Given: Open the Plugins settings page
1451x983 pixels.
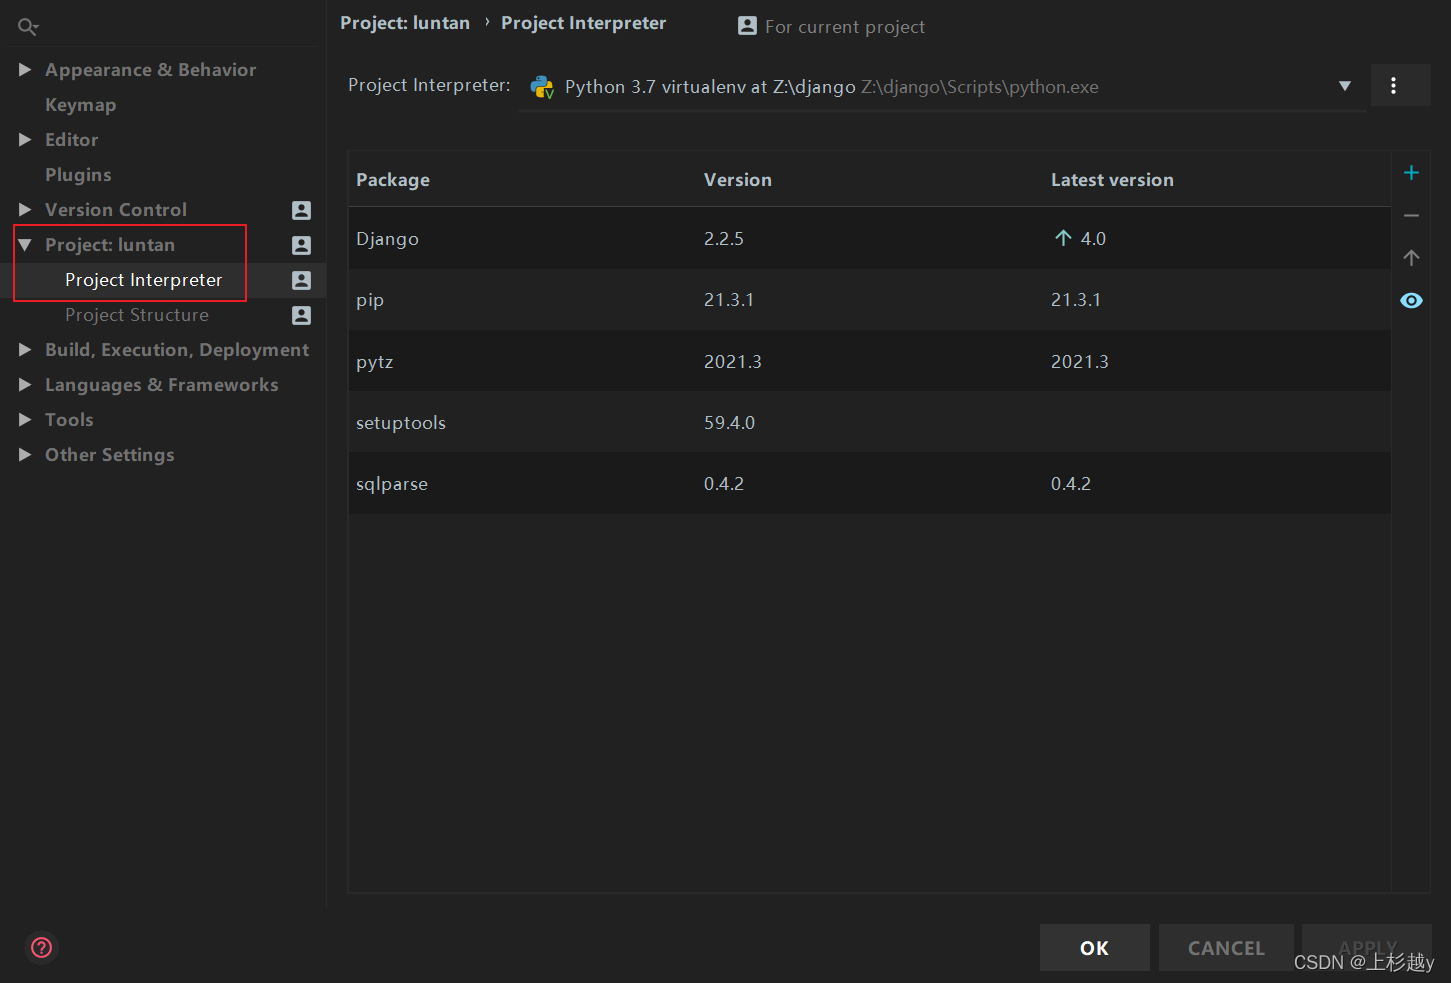Looking at the screenshot, I should 78,174.
